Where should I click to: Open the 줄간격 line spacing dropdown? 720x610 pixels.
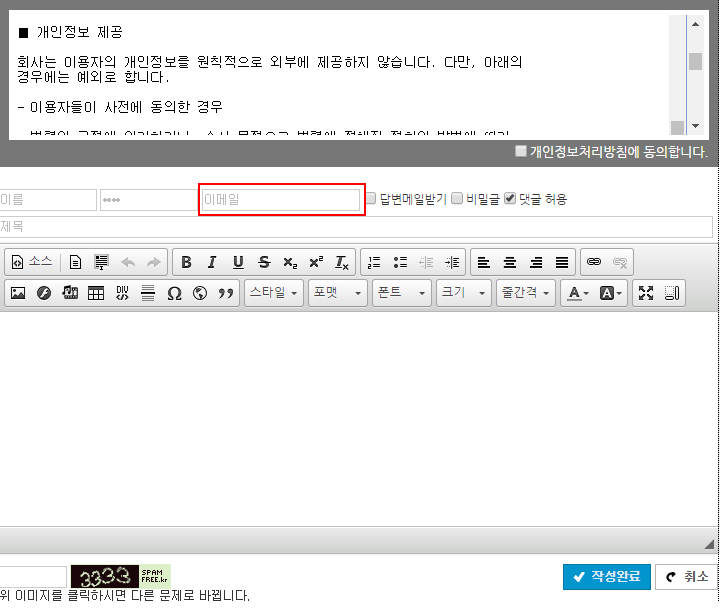tap(526, 293)
